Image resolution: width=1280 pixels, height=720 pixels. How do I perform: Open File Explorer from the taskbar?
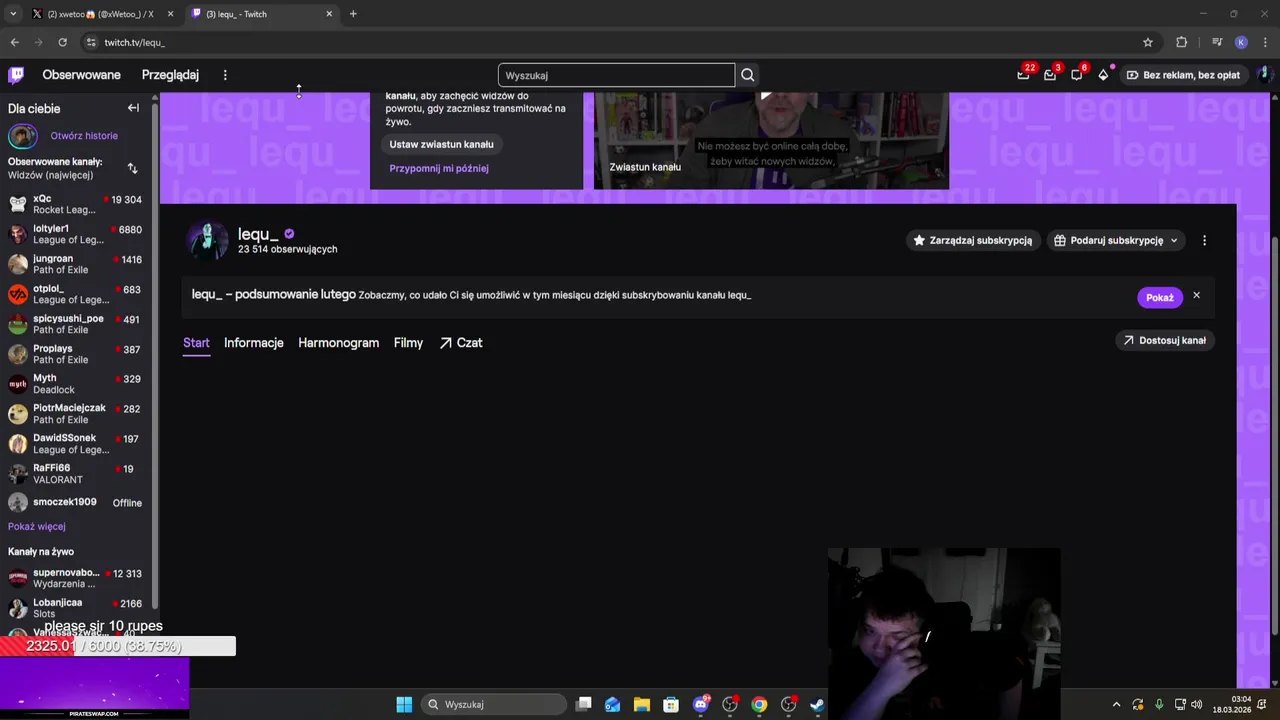tap(642, 704)
